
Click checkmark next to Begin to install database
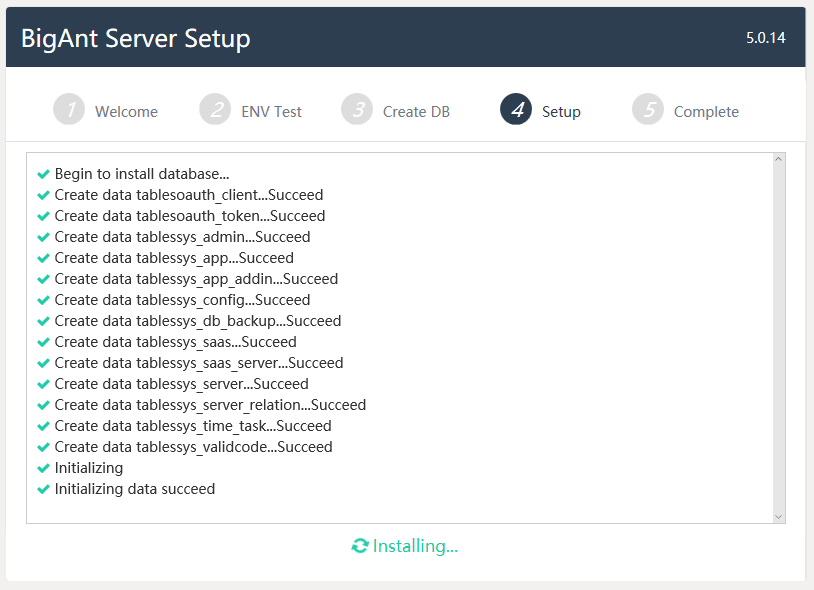point(44,174)
